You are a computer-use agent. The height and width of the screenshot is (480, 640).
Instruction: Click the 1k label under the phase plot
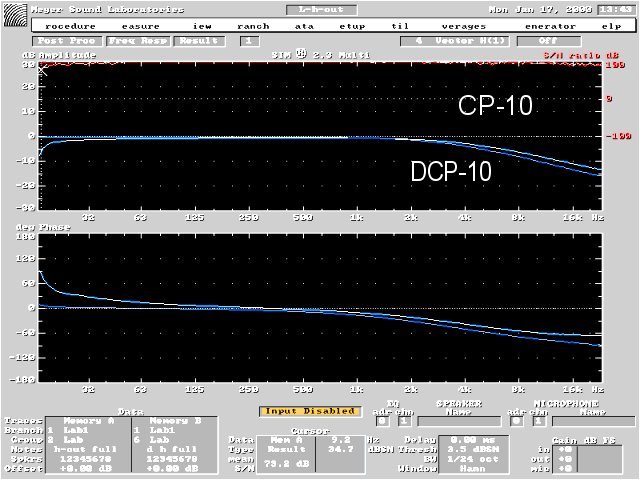357,389
